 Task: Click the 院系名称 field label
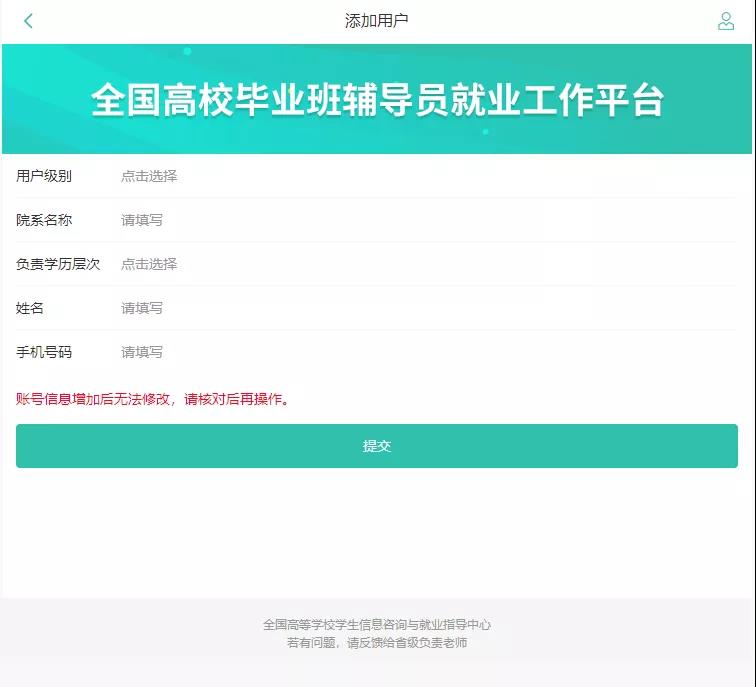tap(44, 220)
